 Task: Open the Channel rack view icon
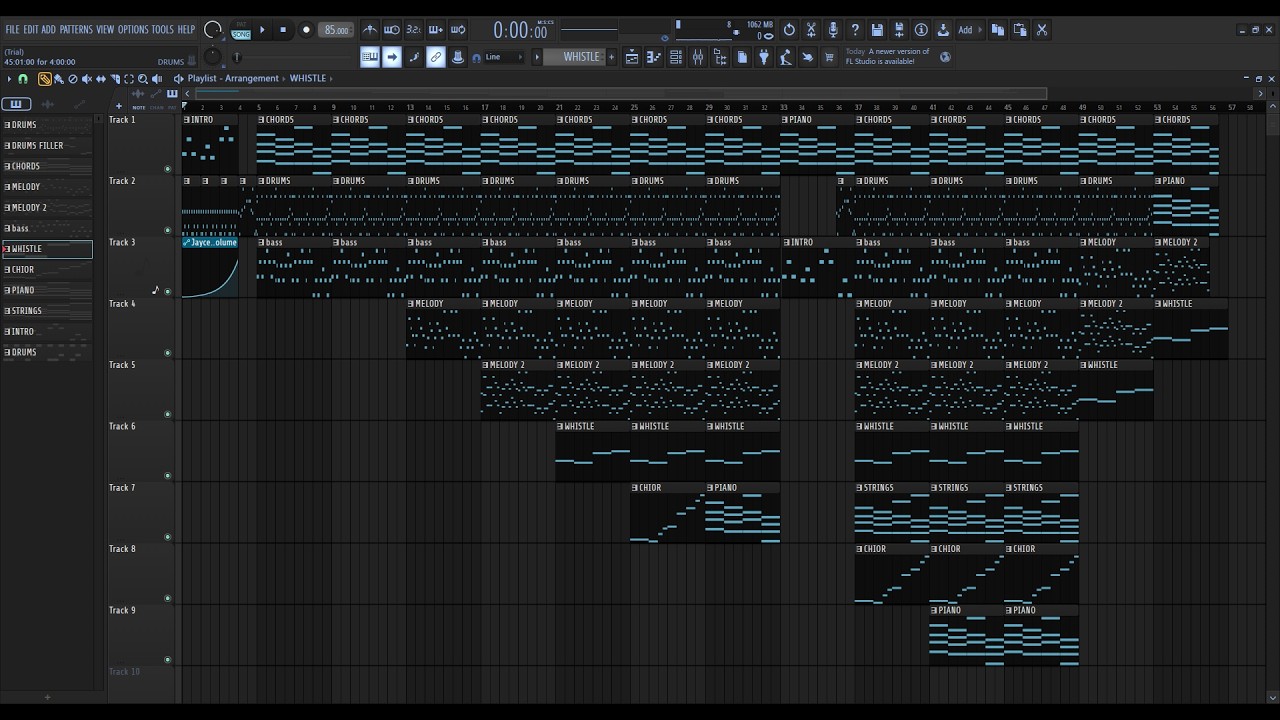[x=676, y=57]
